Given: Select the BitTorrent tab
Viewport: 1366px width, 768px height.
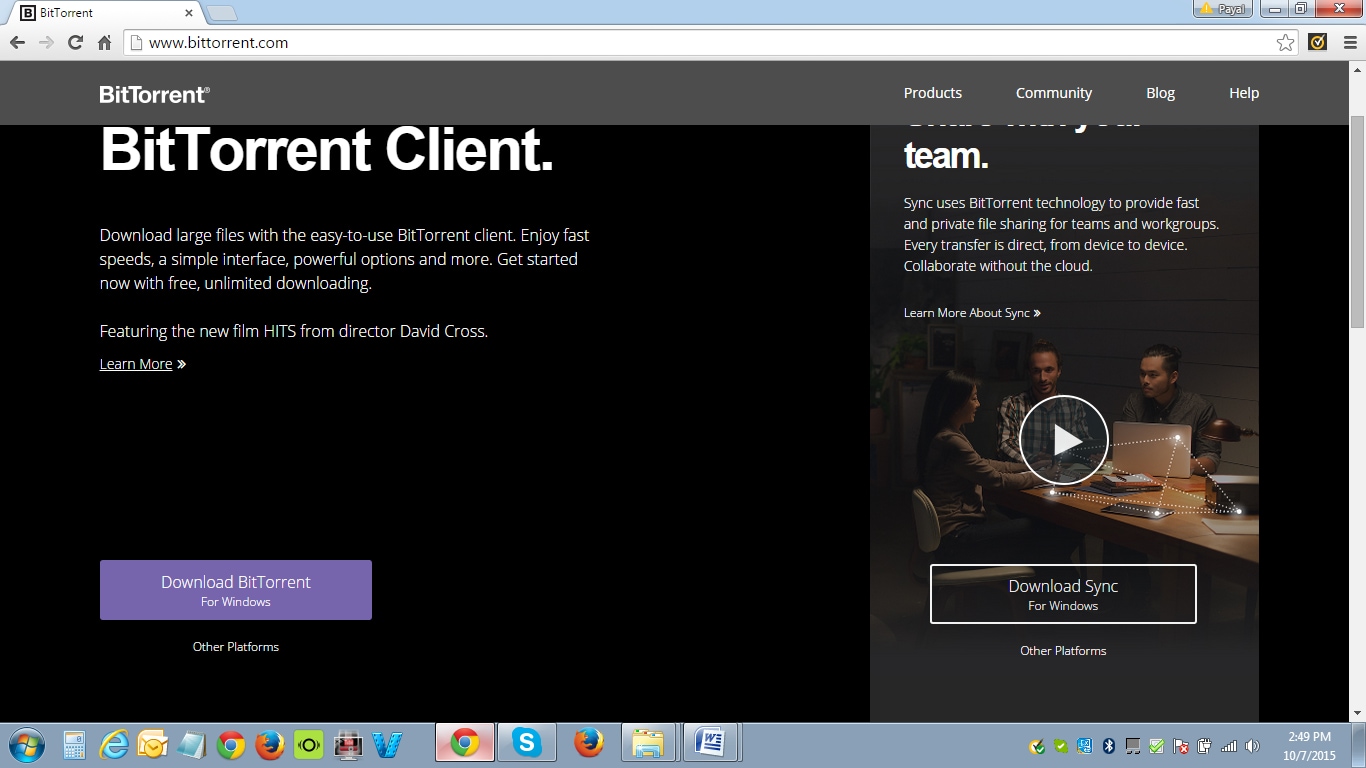Looking at the screenshot, I should (x=105, y=13).
